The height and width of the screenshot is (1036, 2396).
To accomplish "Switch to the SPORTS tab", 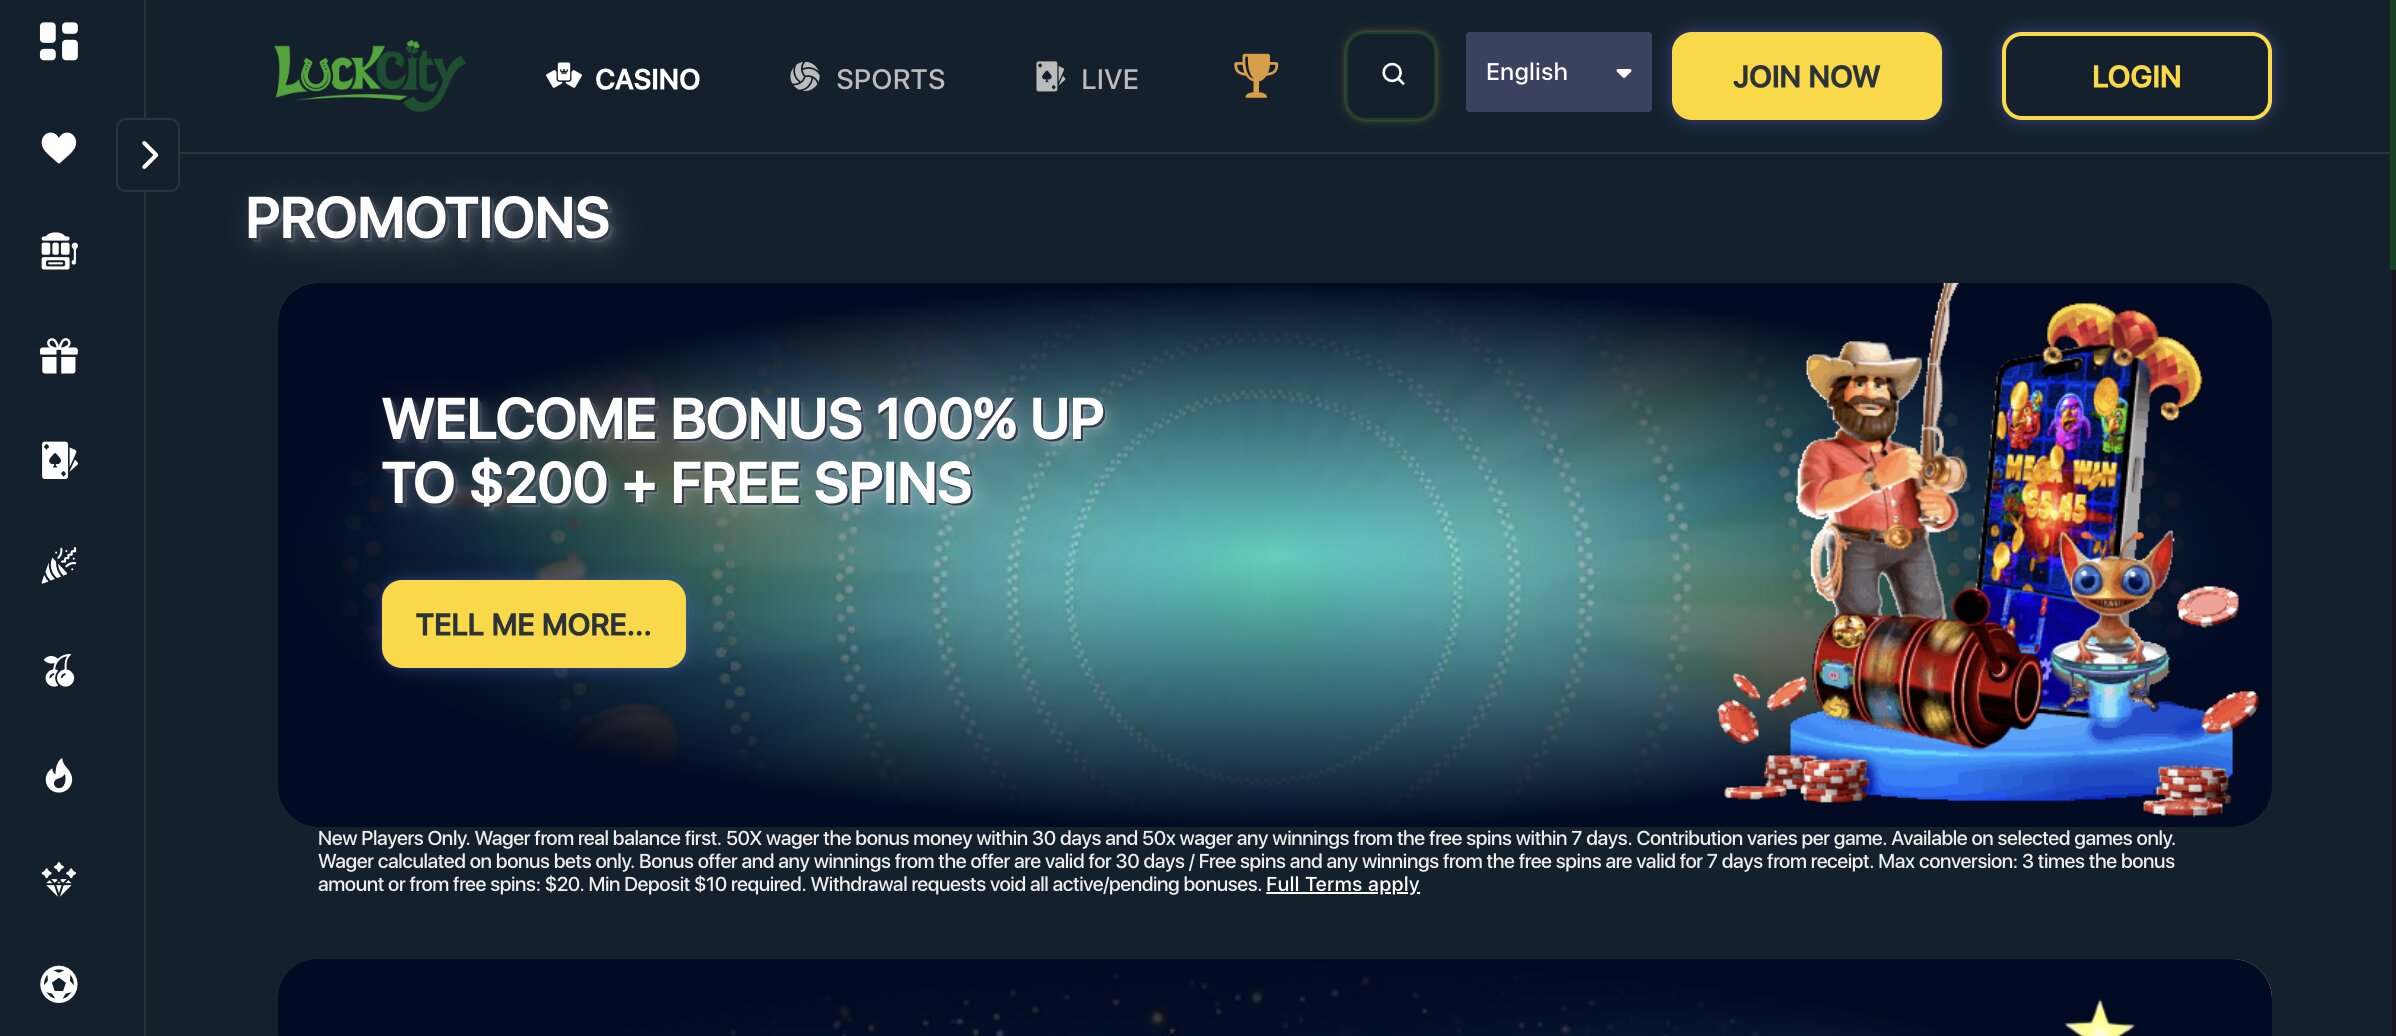I will coord(867,78).
